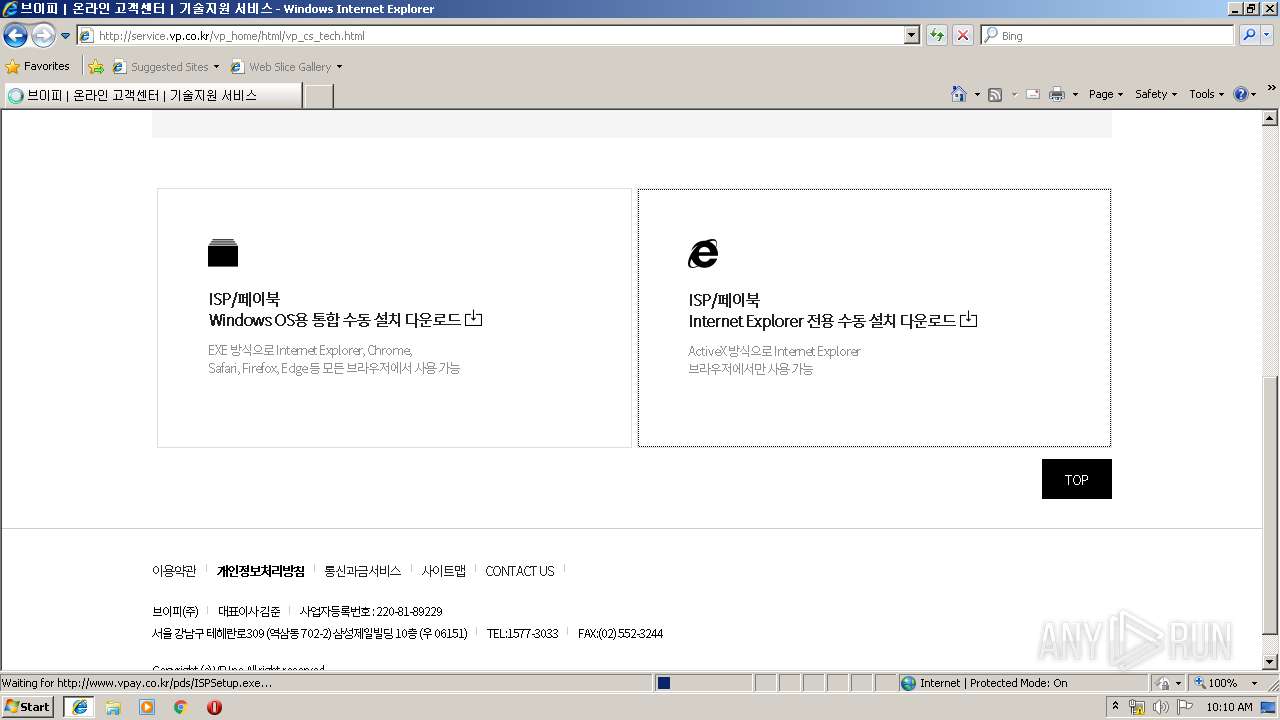The height and width of the screenshot is (720, 1280).
Task: Click the download icon next to Internet Explorer 전용 link
Action: 969,320
